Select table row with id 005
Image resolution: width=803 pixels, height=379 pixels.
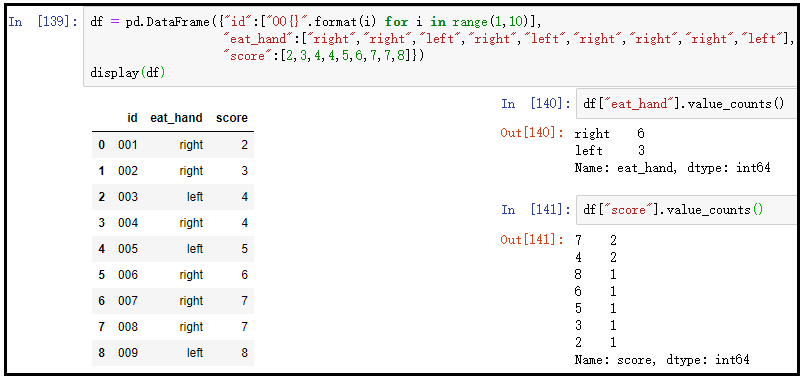(173, 249)
